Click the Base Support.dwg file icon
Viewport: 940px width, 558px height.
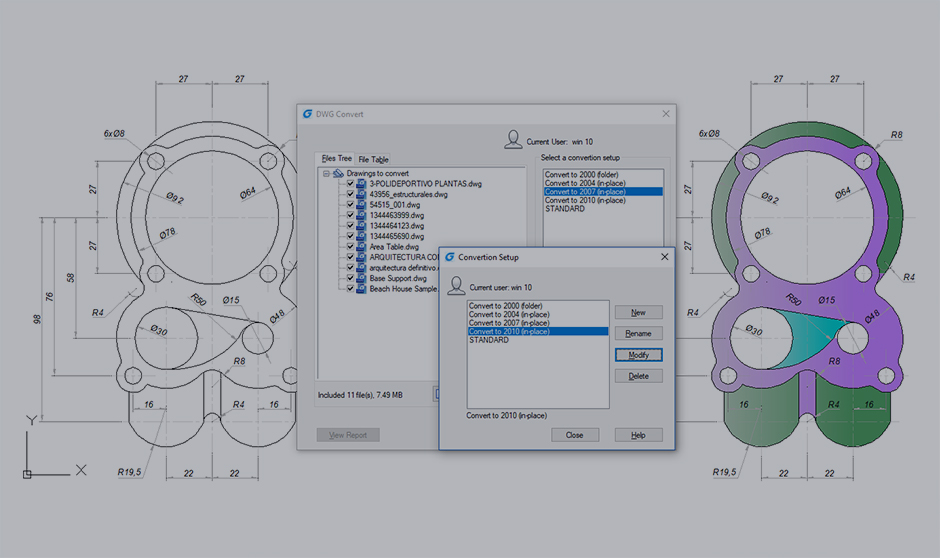tap(361, 278)
